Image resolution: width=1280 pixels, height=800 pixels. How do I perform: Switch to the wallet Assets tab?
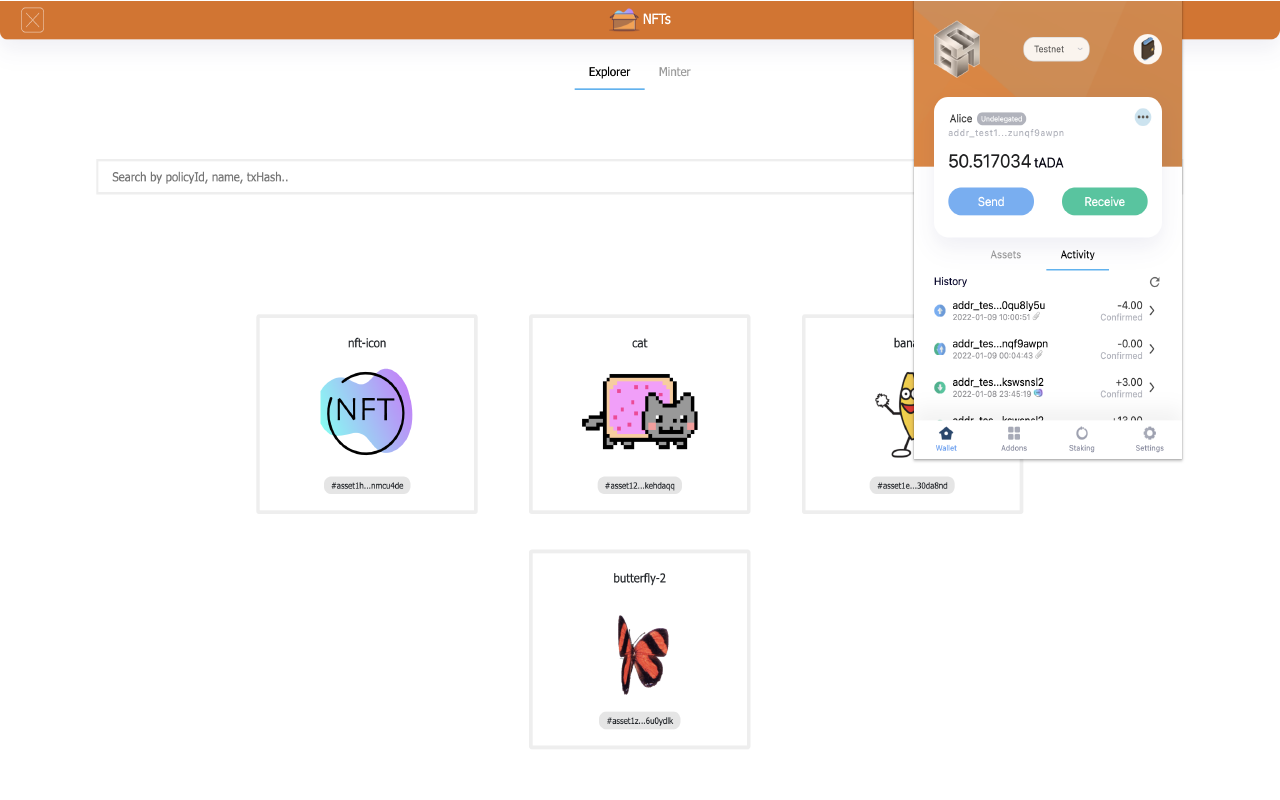point(1006,255)
